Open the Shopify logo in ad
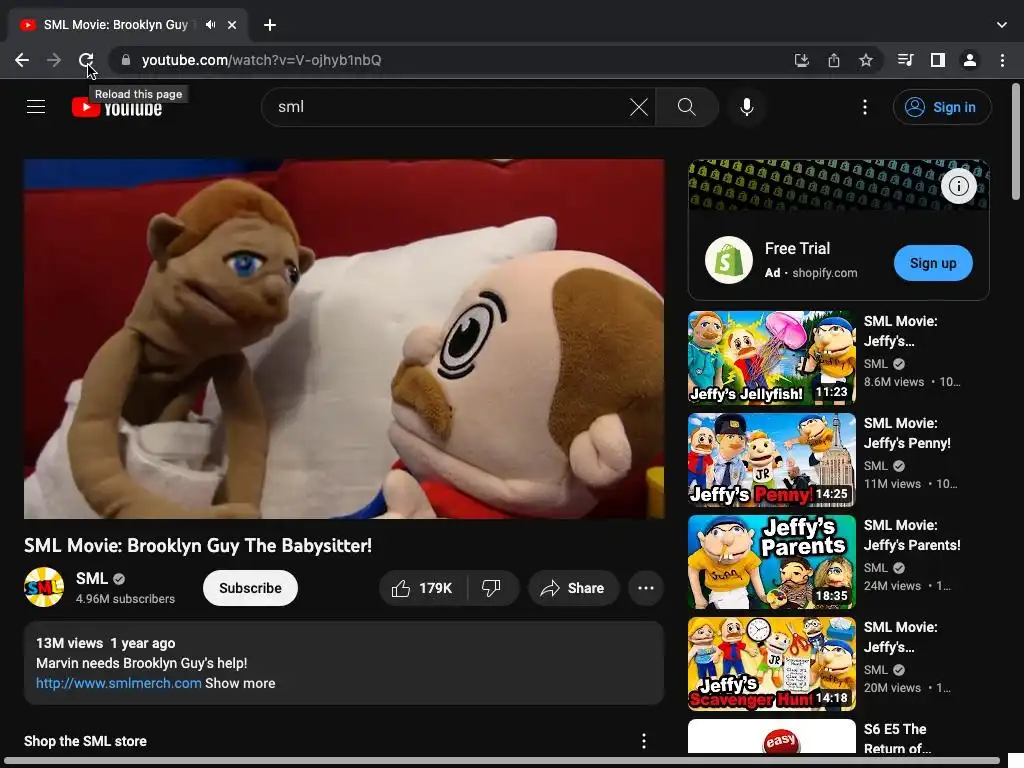 point(729,260)
